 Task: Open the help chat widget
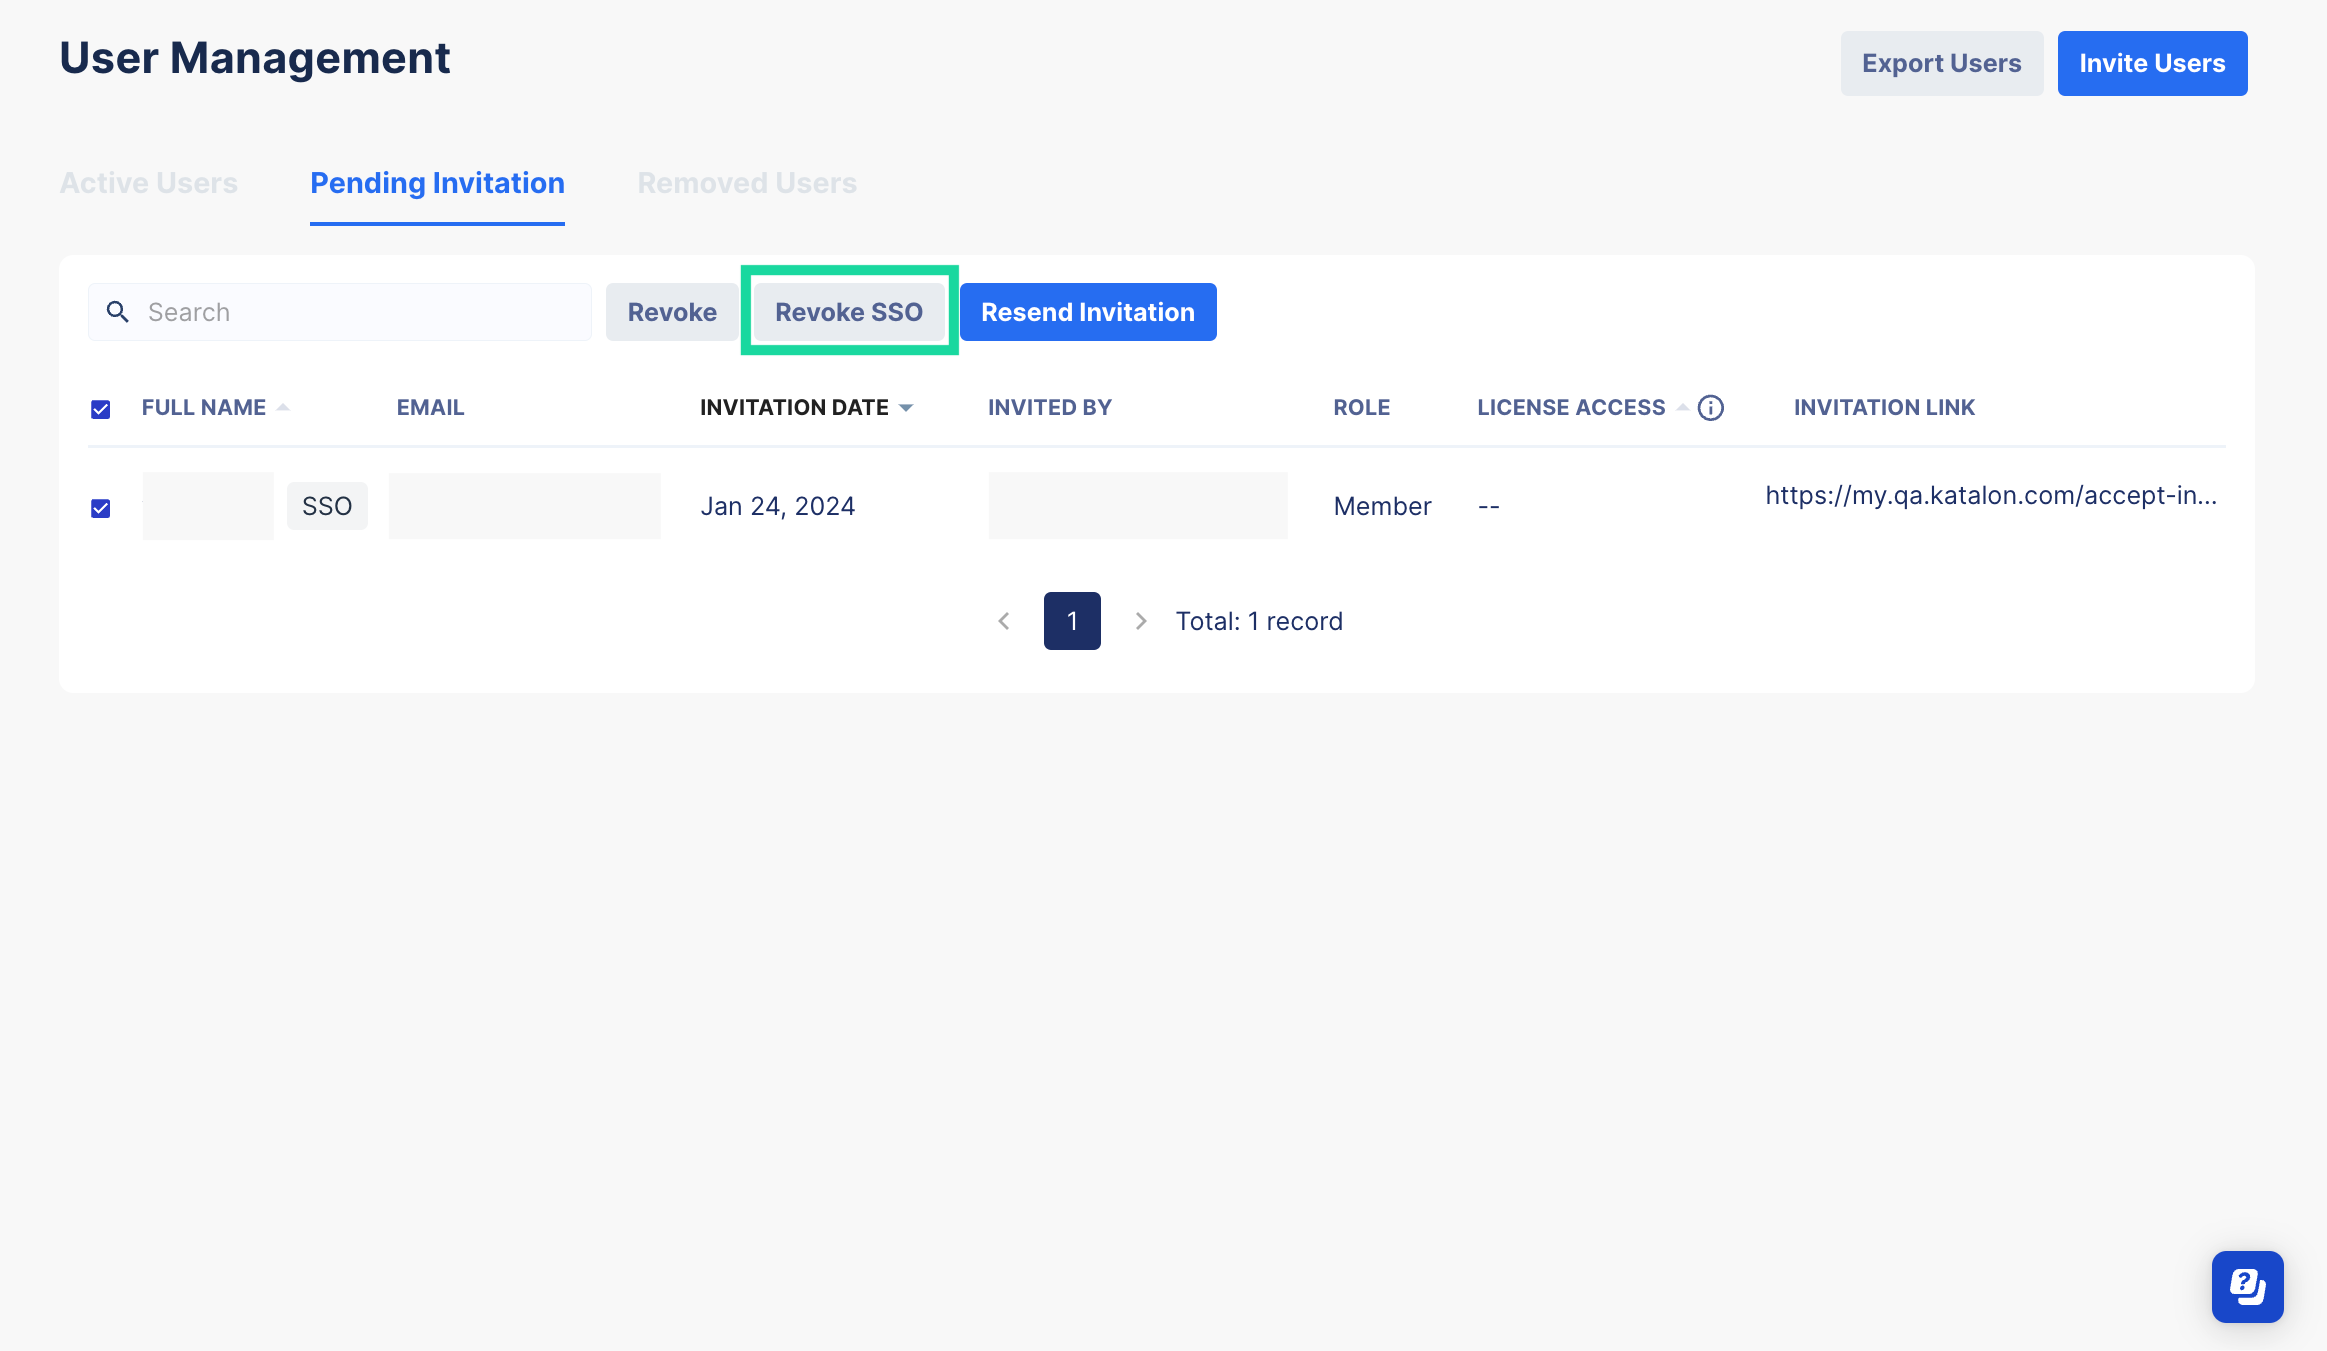click(2247, 1286)
